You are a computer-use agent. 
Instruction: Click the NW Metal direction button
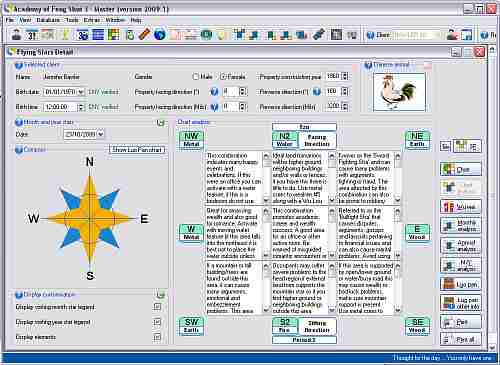point(191,140)
